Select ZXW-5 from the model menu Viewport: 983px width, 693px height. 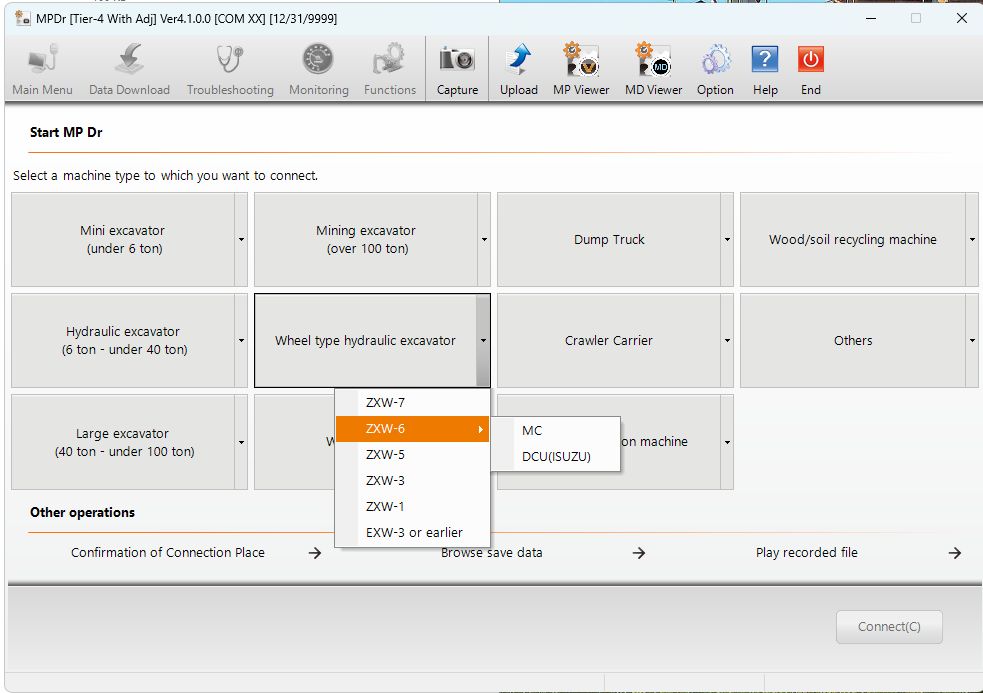pos(413,455)
